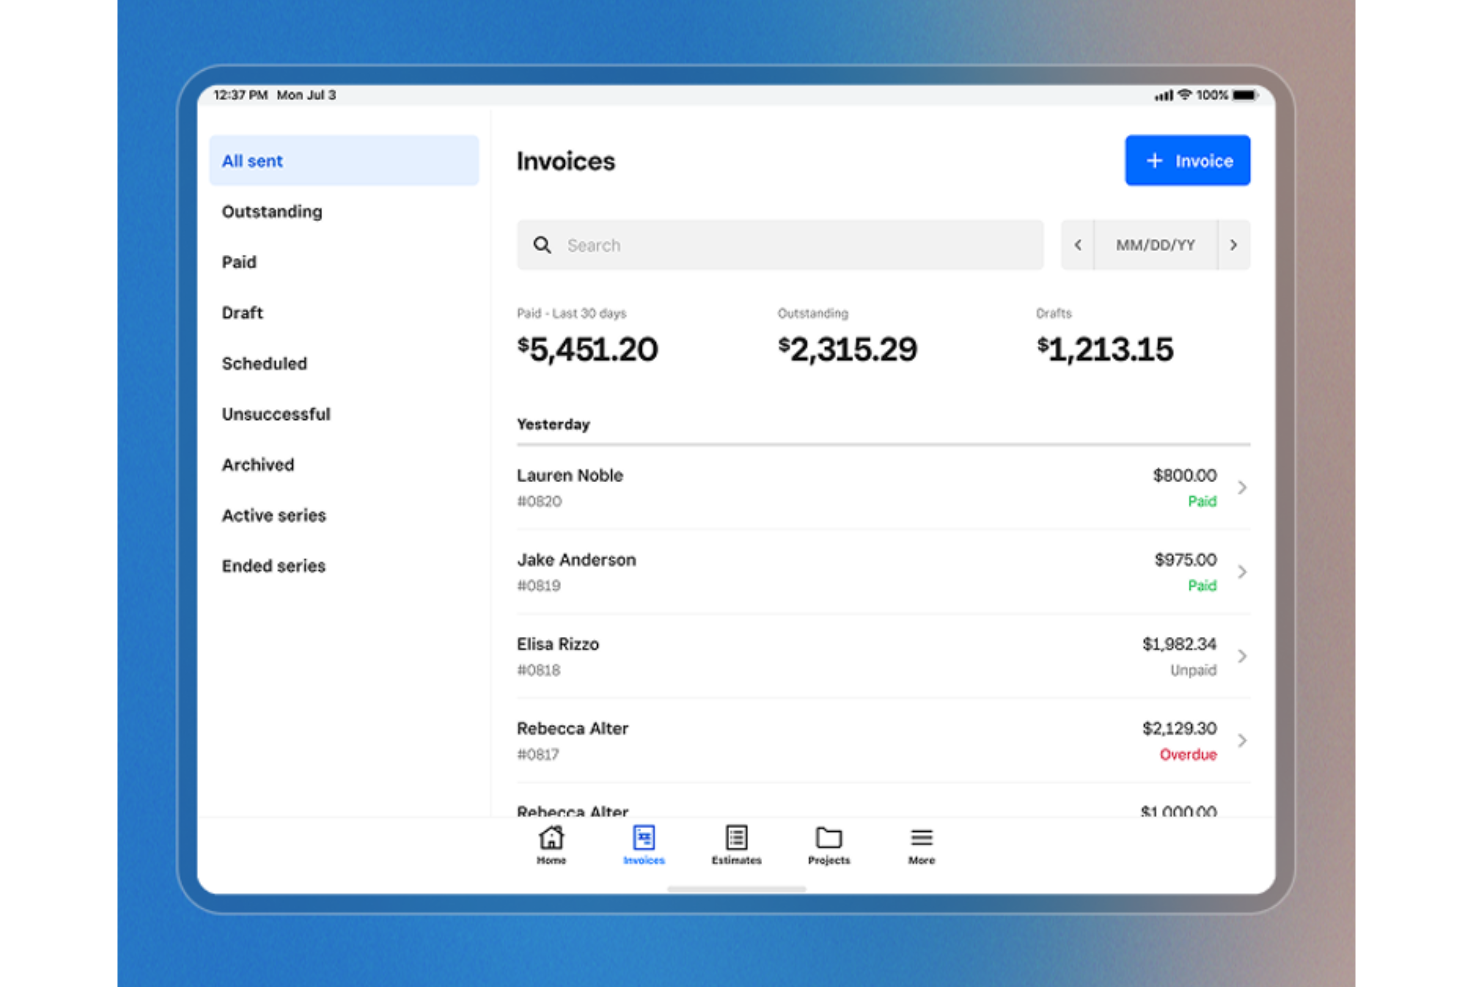Viewport: 1480px width, 987px height.
Task: Click the MM/DD/YY date field
Action: 1156,245
